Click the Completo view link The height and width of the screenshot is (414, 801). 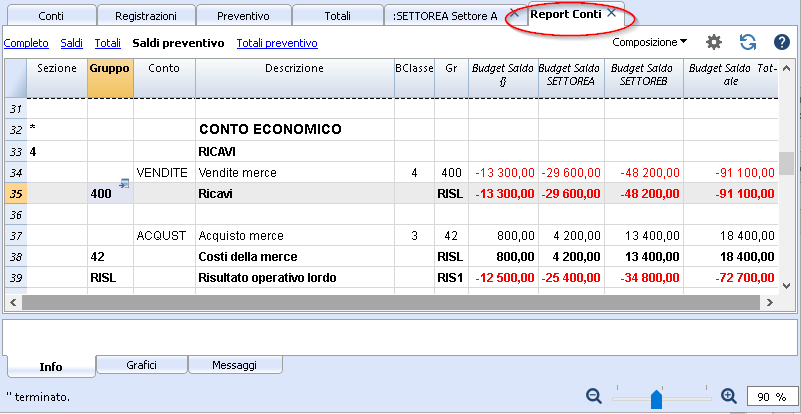click(x=26, y=43)
